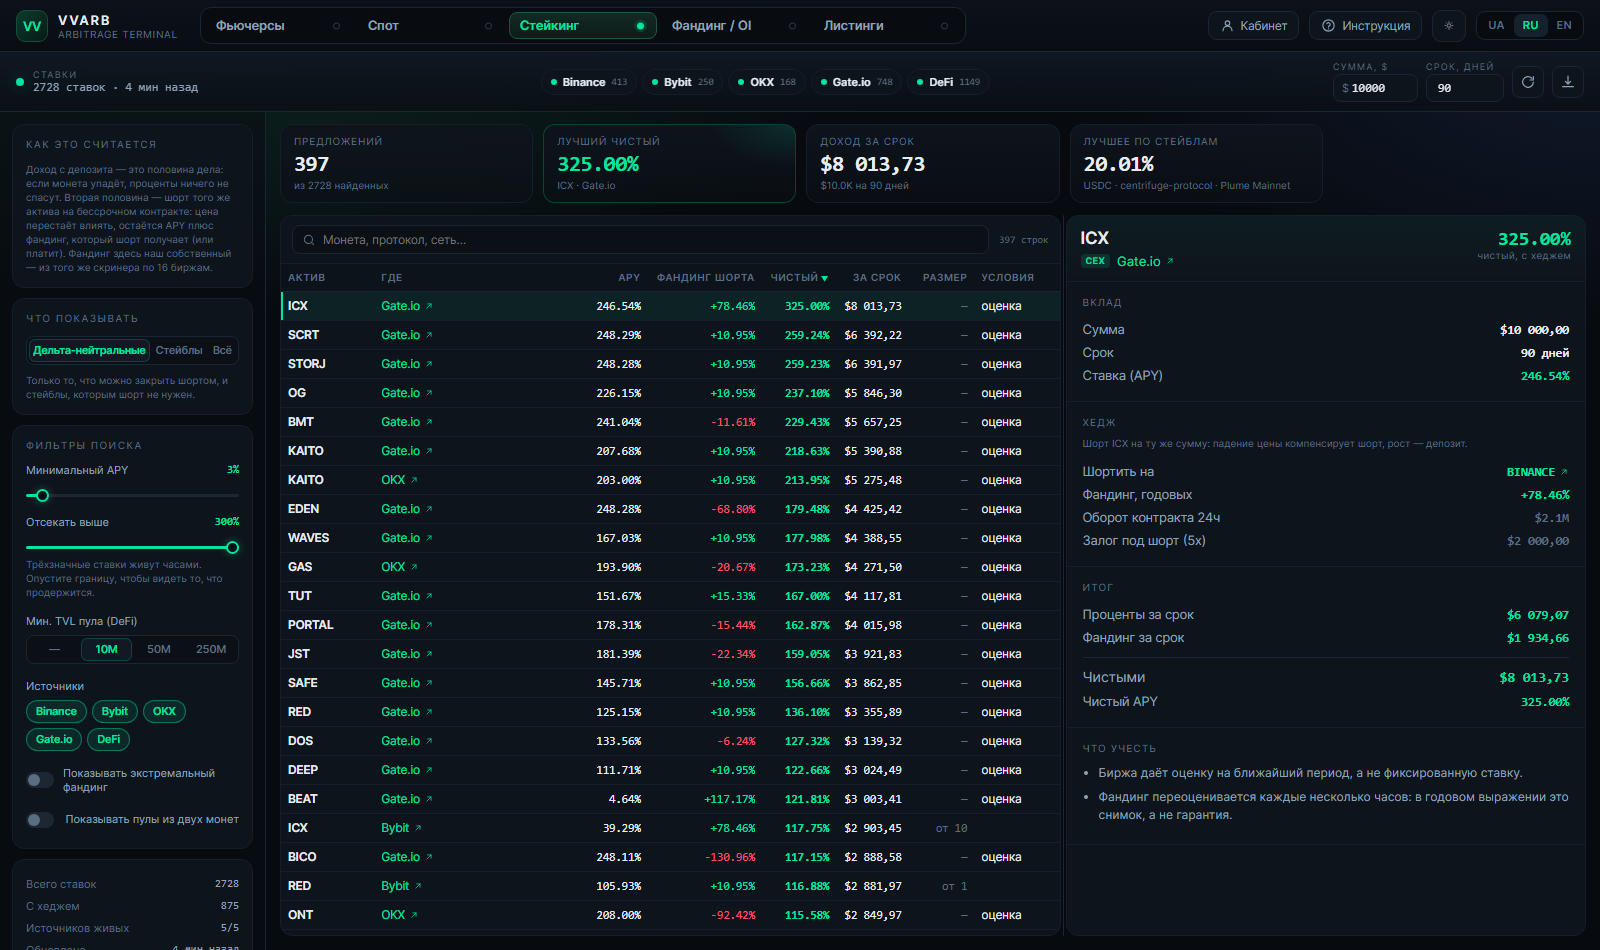Open OG Gate.io external link arrow
The height and width of the screenshot is (950, 1600).
click(x=429, y=393)
